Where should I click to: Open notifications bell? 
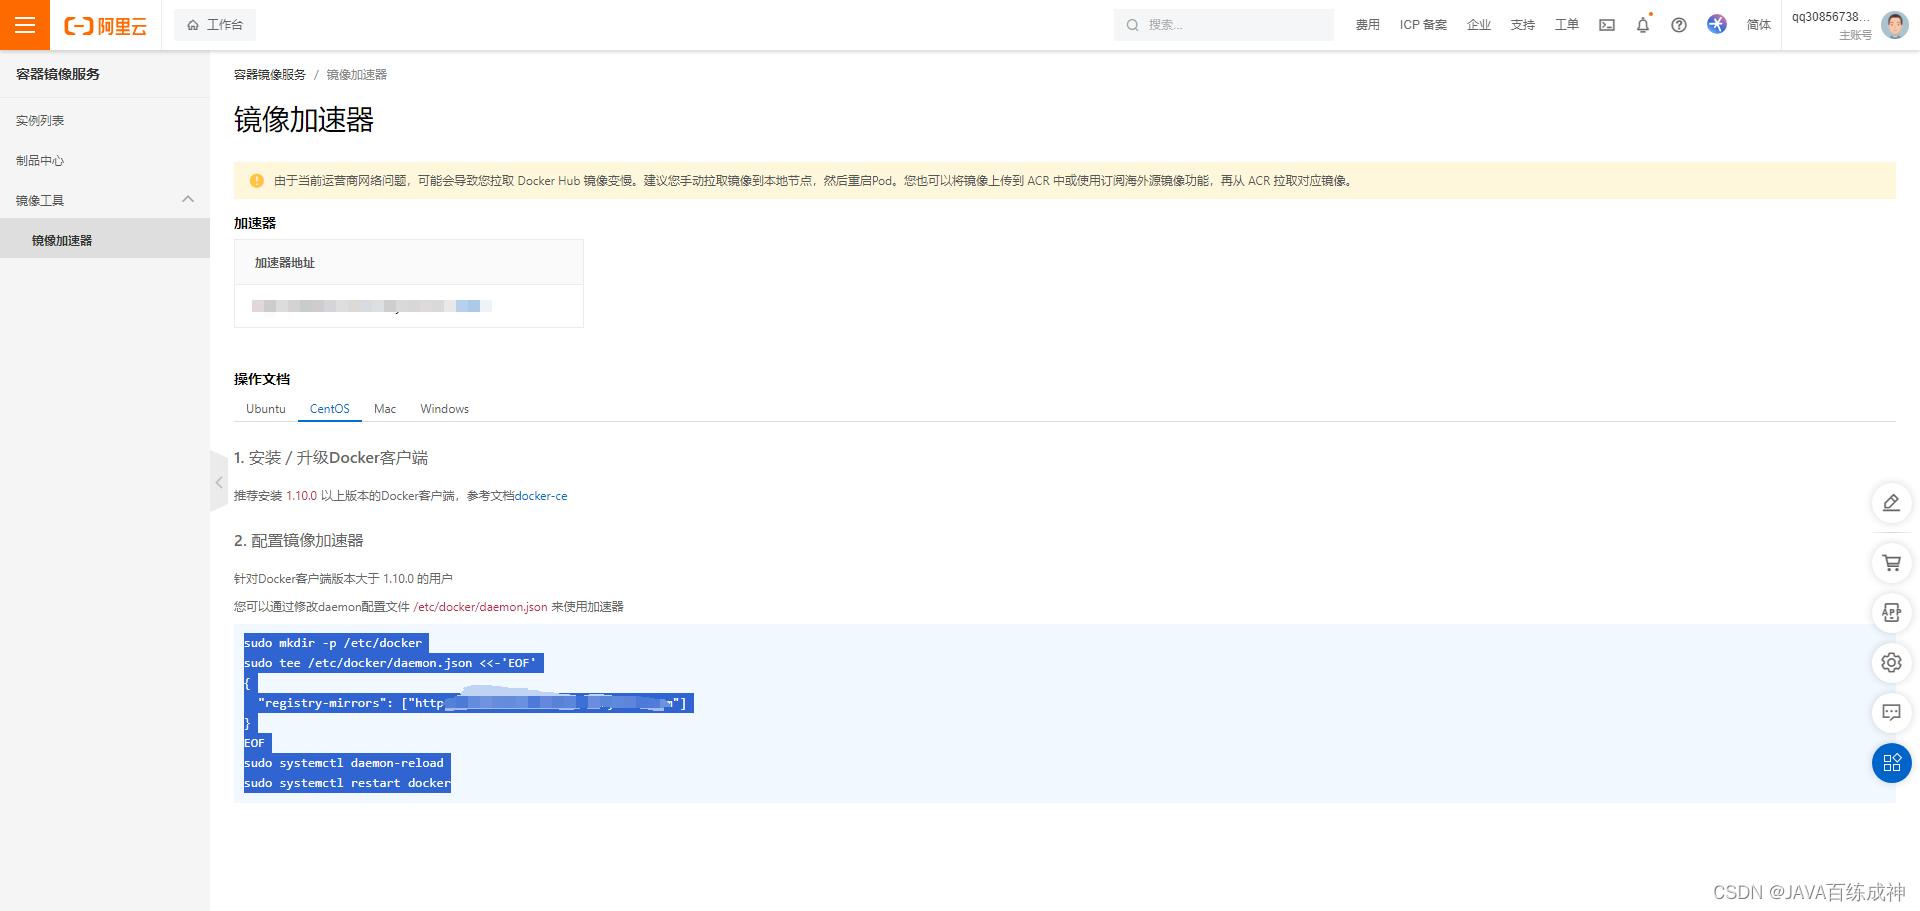(1643, 25)
